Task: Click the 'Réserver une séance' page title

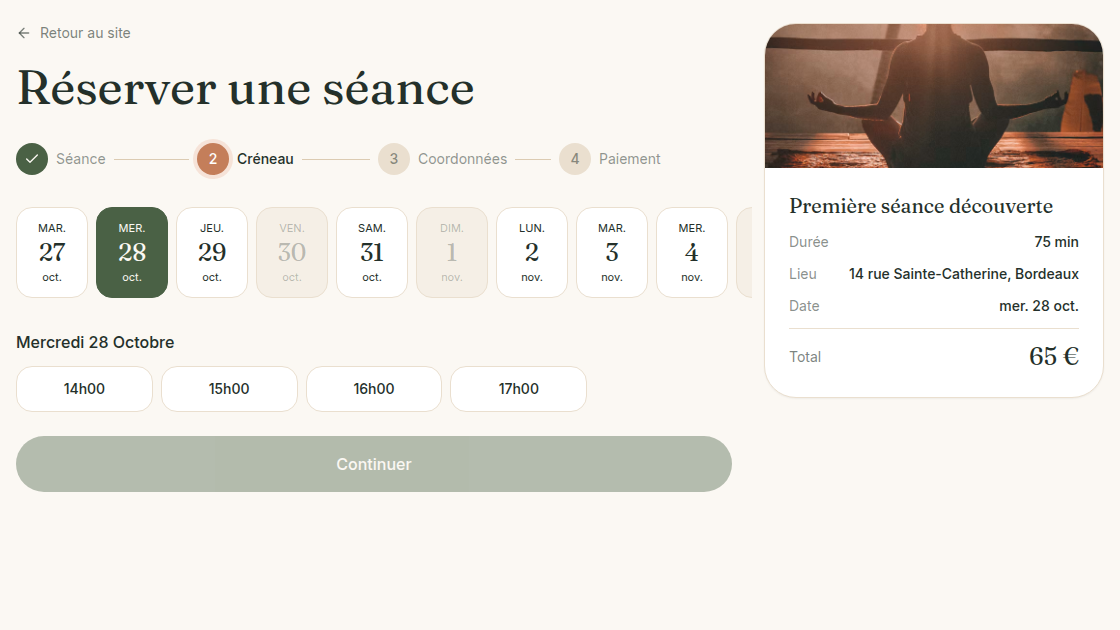Action: [x=246, y=89]
